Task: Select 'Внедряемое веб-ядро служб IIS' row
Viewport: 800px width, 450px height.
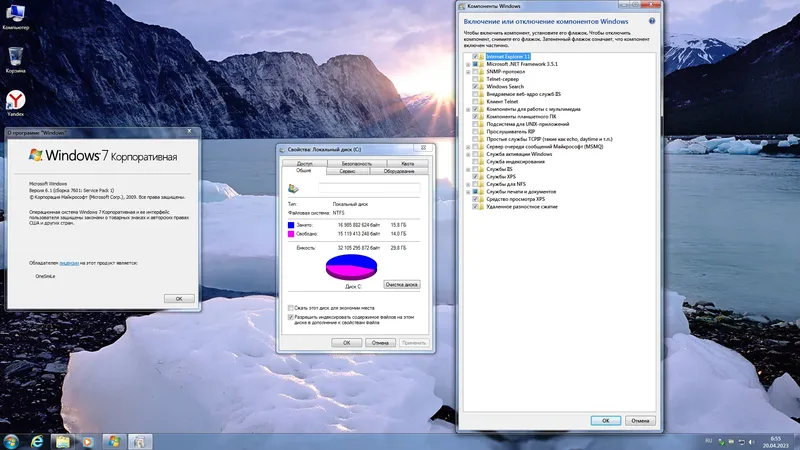Action: (523, 94)
